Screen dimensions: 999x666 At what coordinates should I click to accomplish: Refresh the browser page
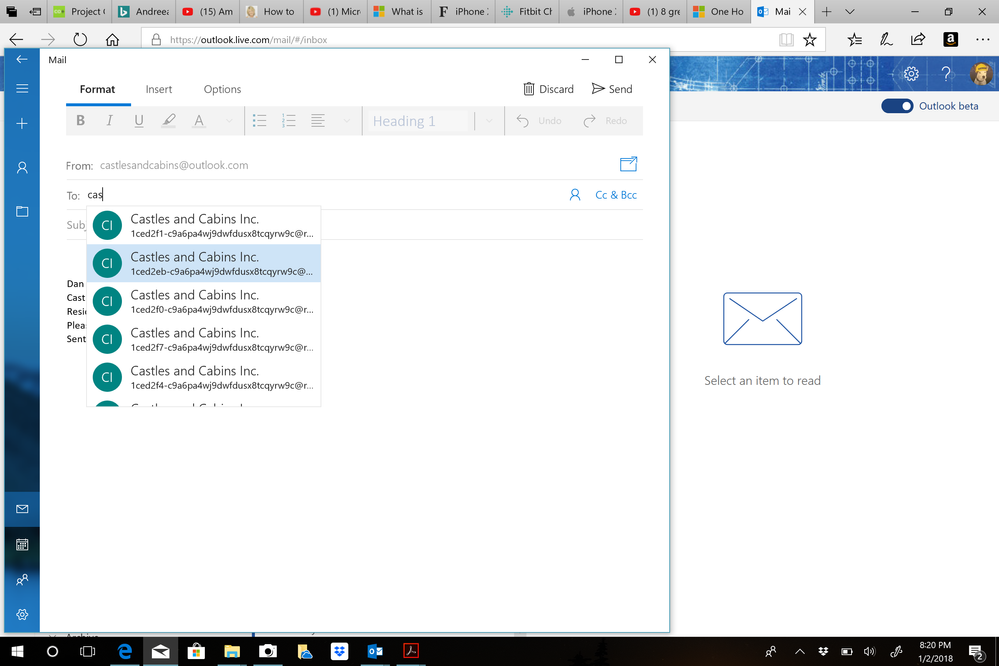[80, 40]
